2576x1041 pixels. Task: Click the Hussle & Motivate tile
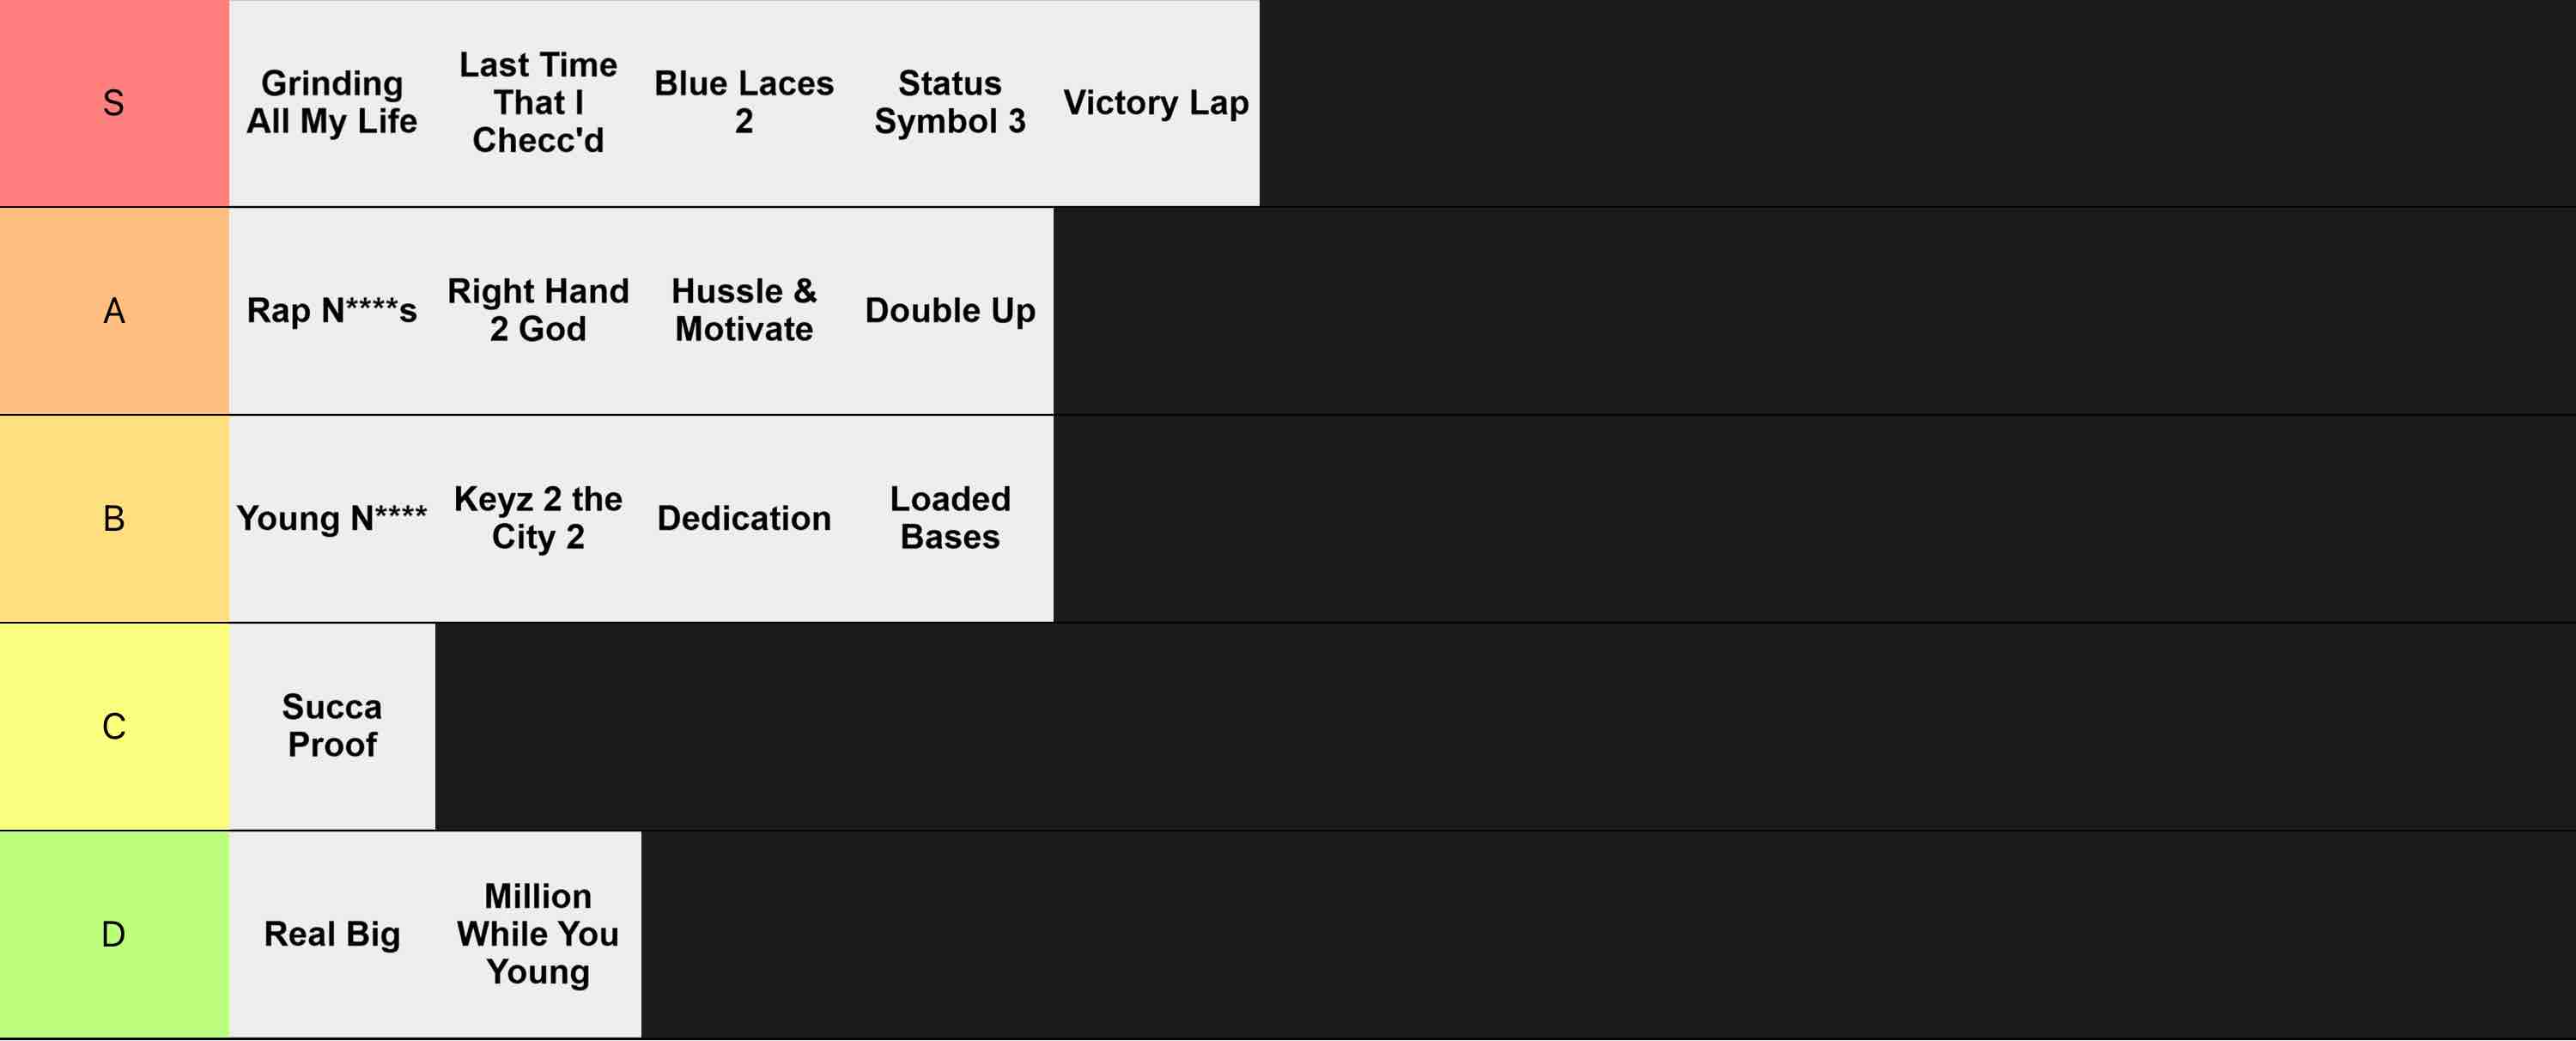point(744,311)
